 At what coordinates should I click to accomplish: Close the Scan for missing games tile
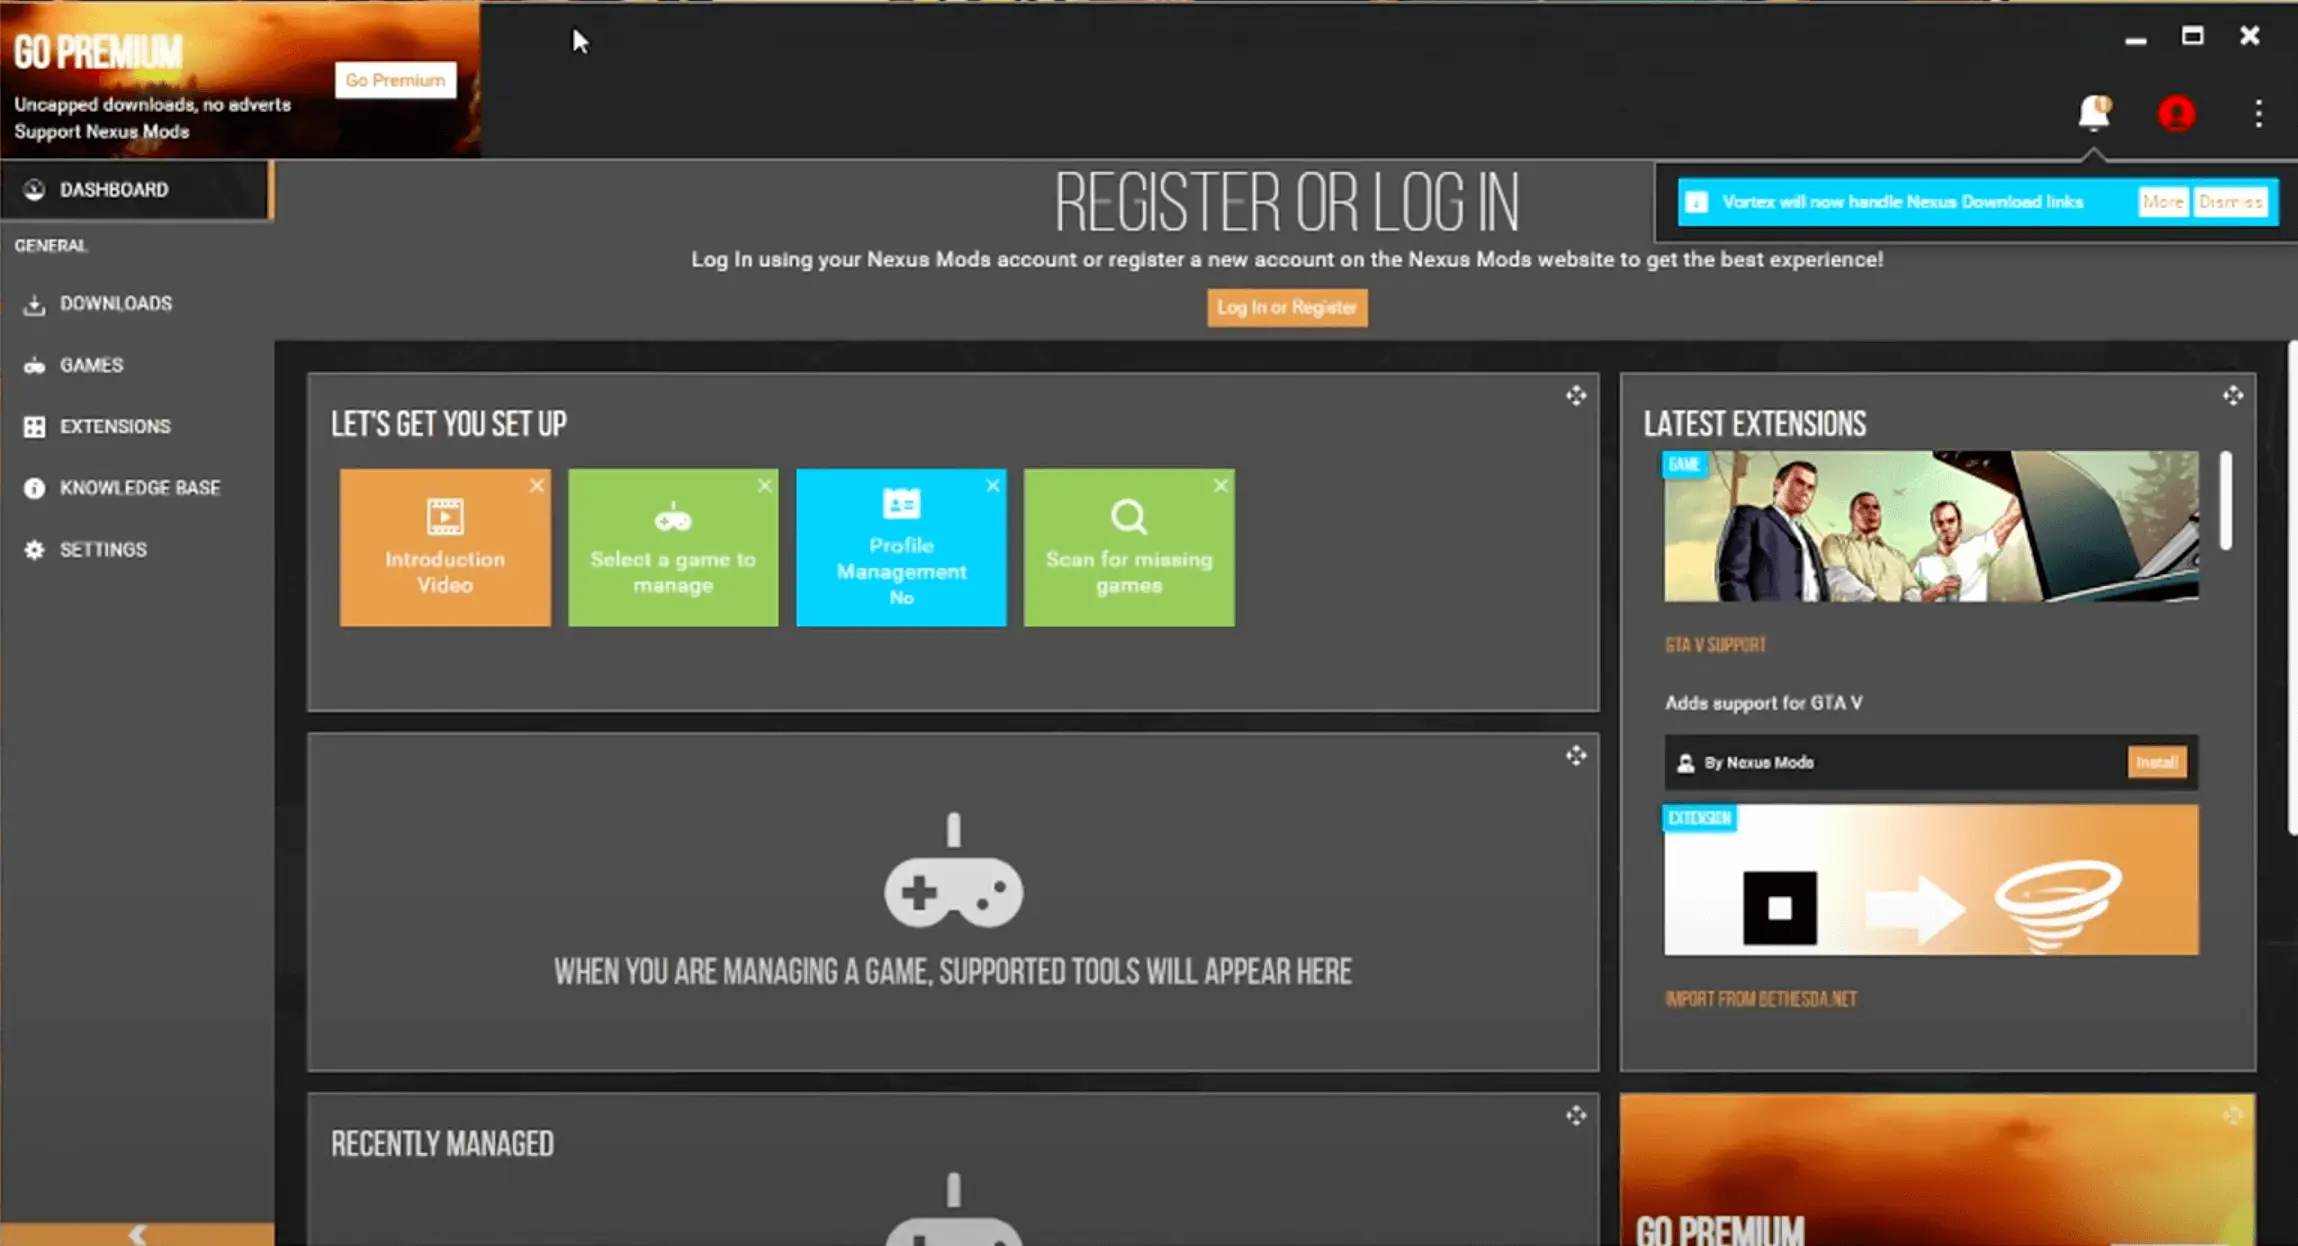(x=1221, y=485)
